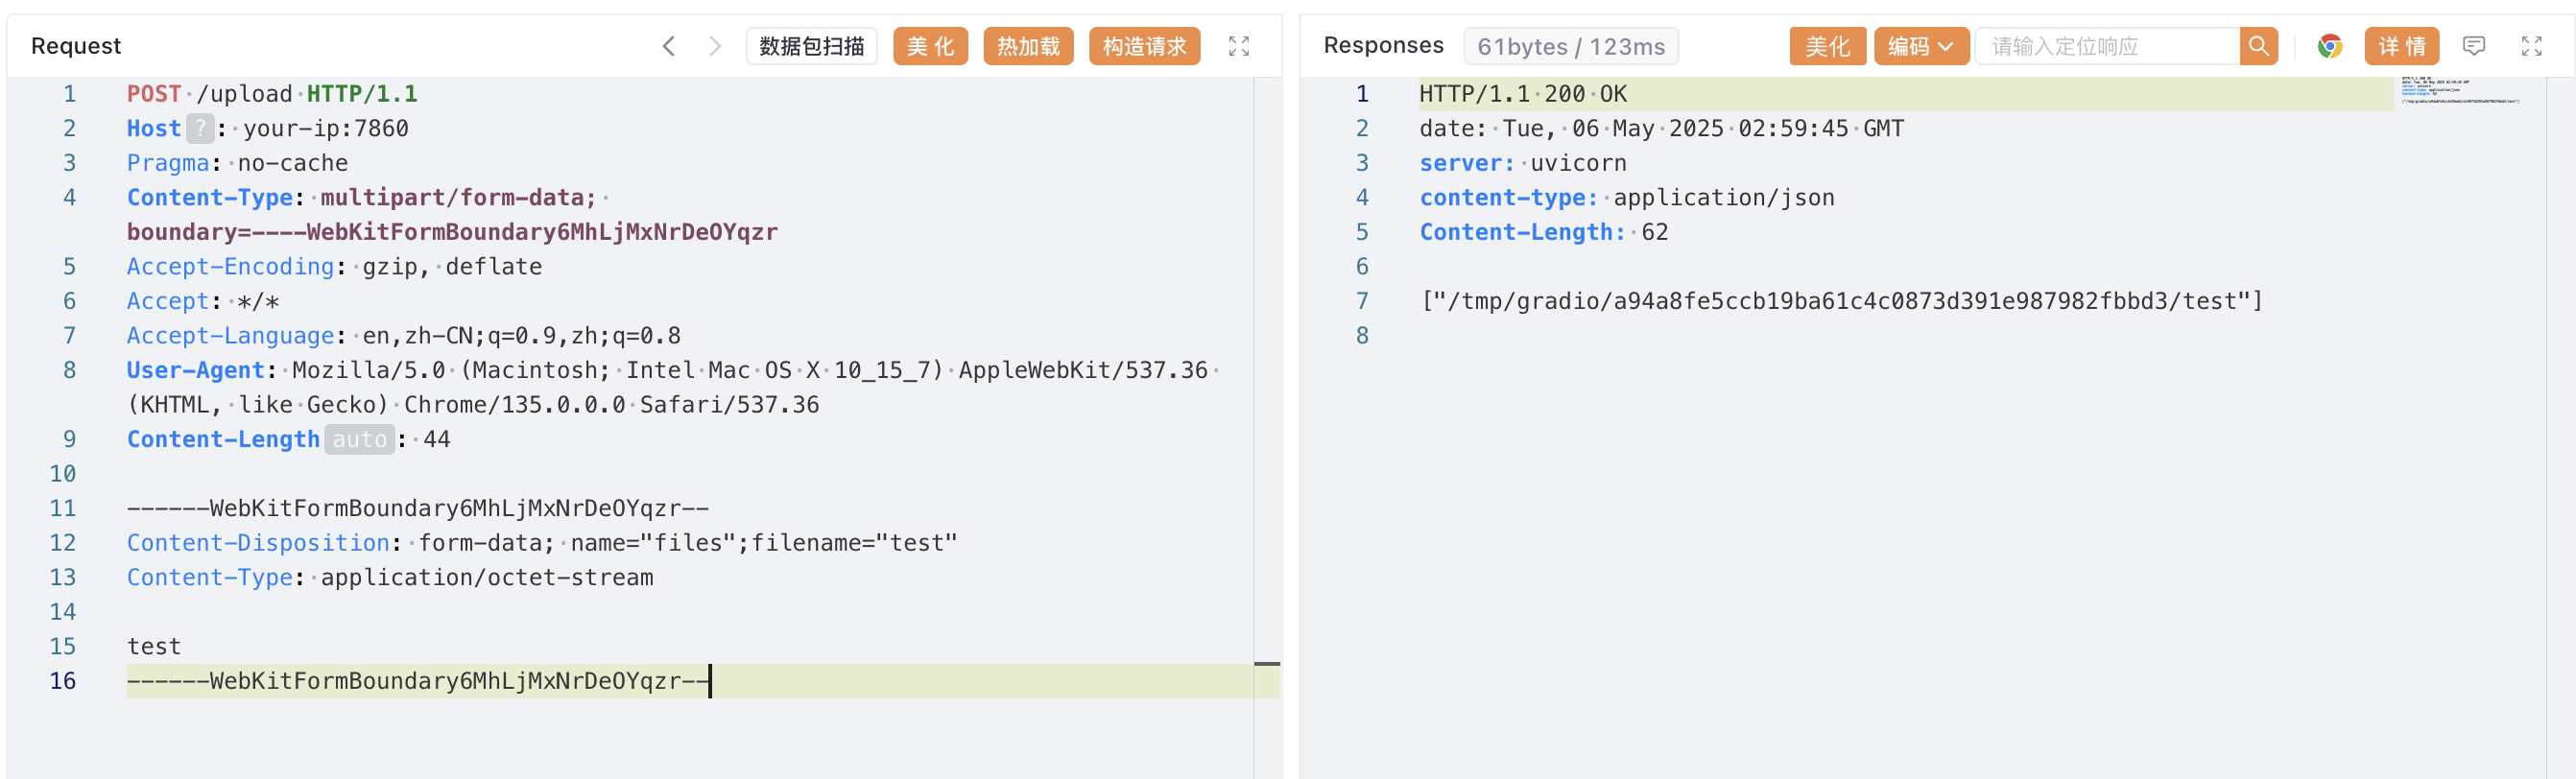
Task: Click the comment bubble icon
Action: click(x=2473, y=46)
